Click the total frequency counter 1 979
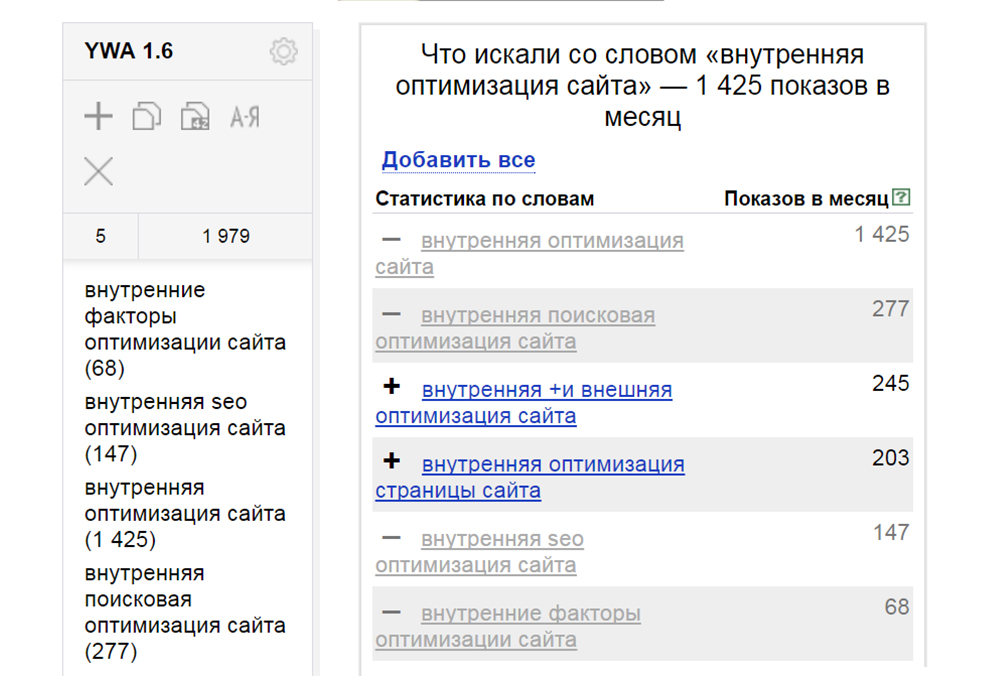 225,237
